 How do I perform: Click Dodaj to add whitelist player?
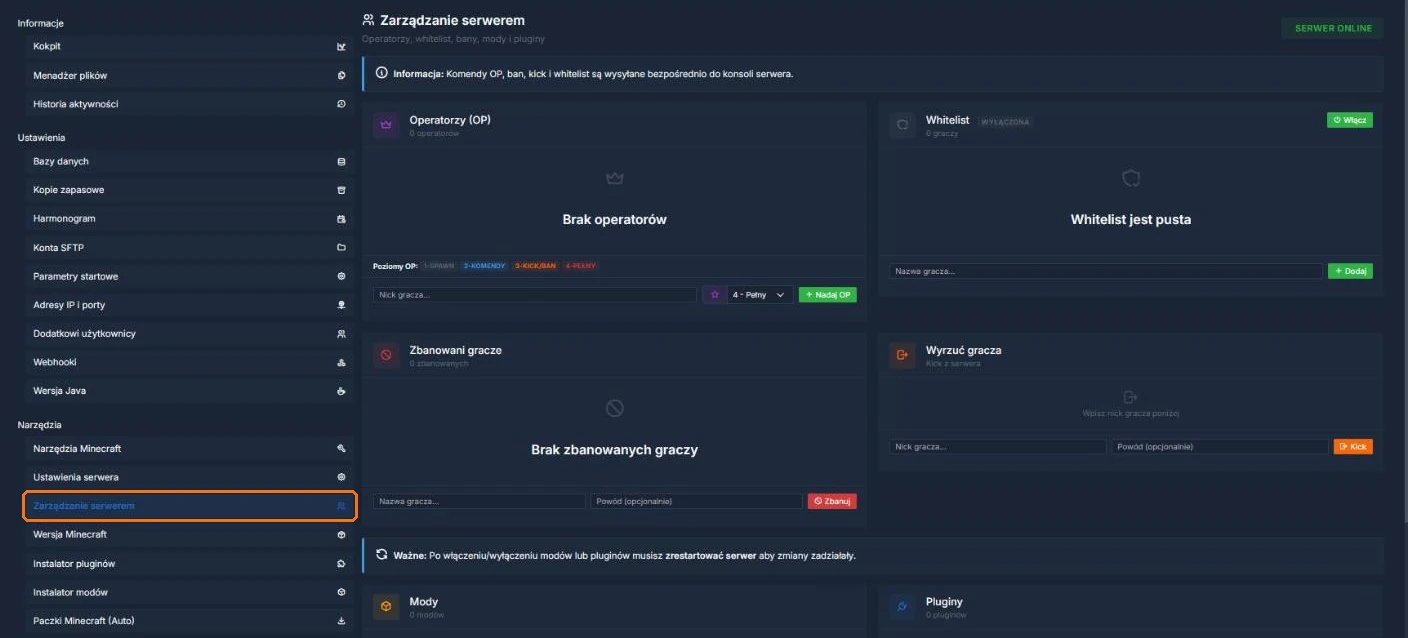click(1350, 271)
